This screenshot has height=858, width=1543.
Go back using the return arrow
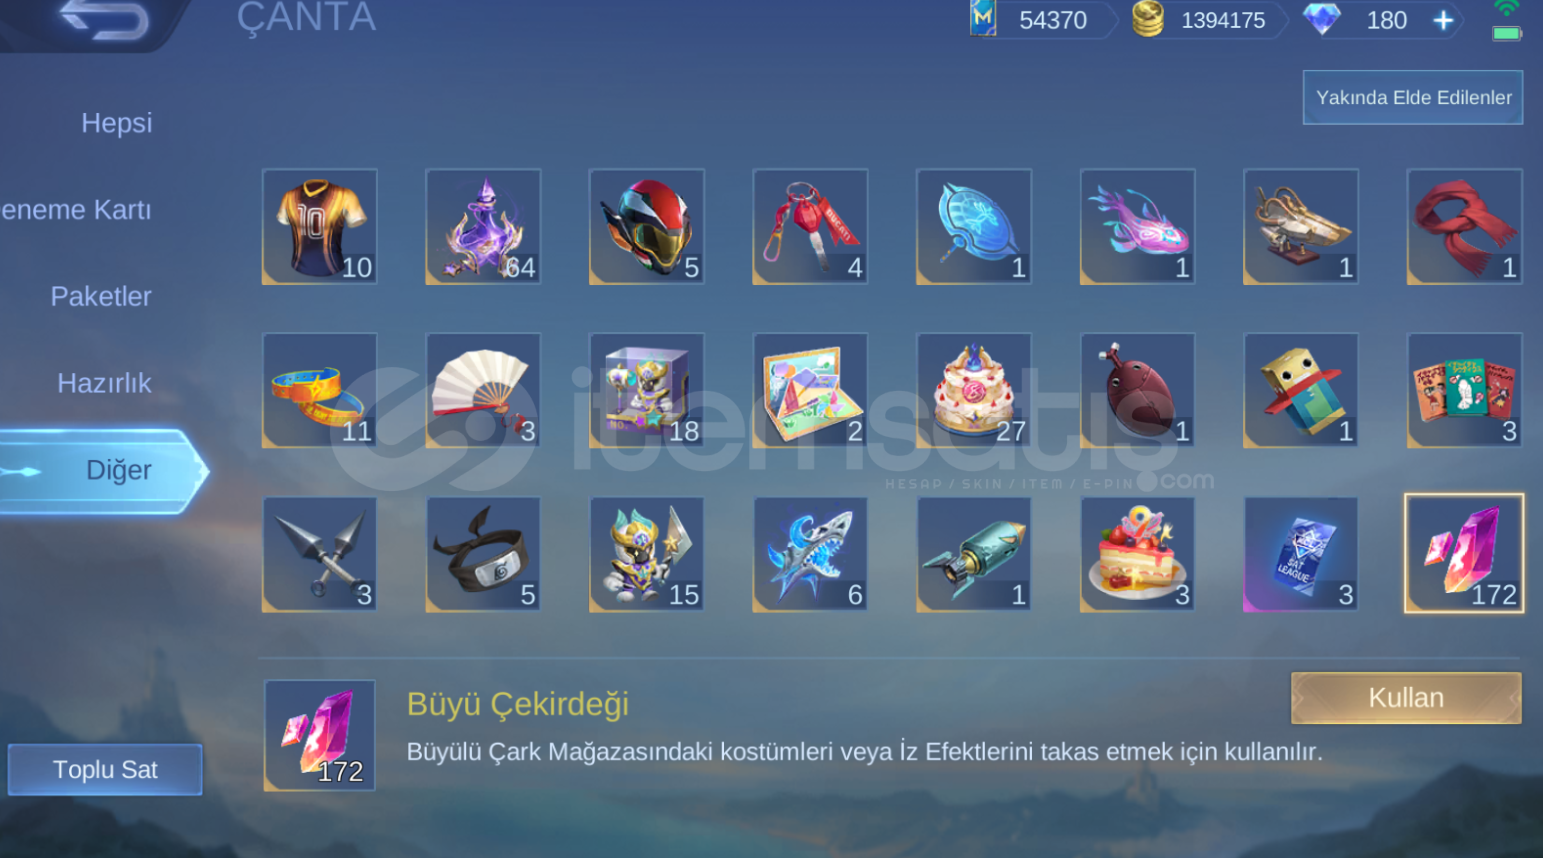point(105,20)
